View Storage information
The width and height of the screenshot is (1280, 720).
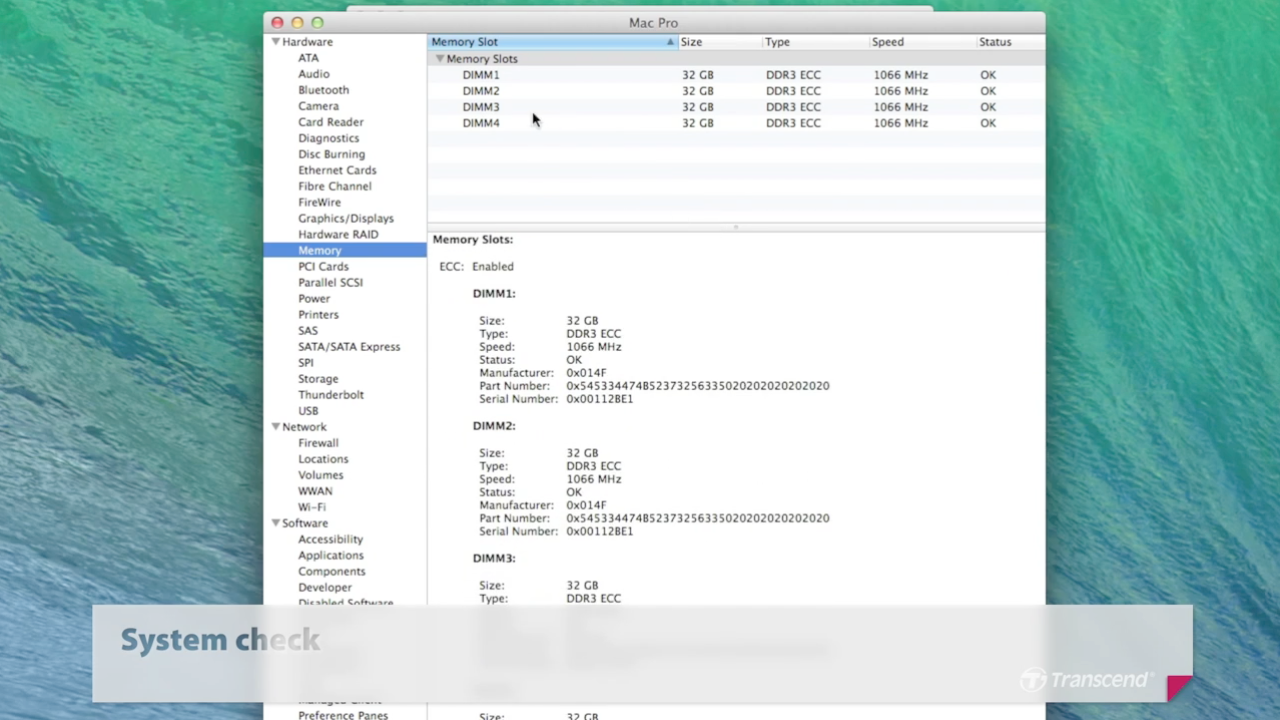(x=318, y=378)
